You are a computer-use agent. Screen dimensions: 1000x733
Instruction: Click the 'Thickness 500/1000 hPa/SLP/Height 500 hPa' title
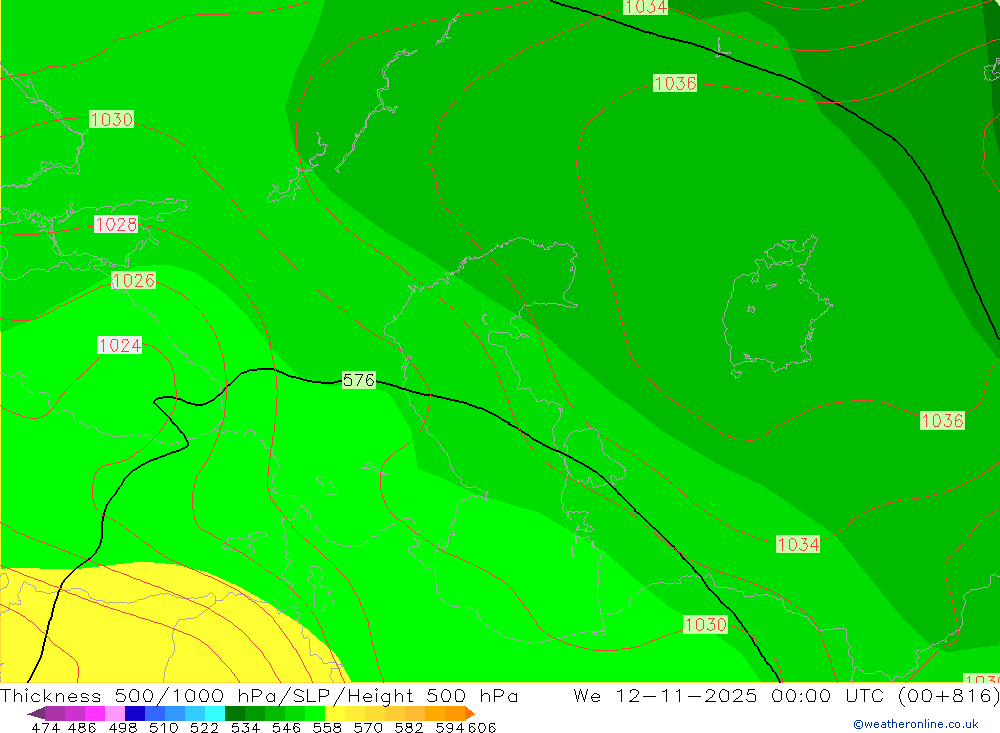tap(259, 695)
